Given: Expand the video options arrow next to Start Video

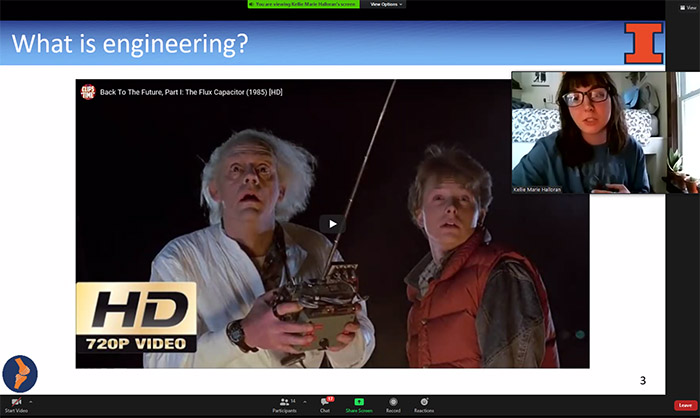Looking at the screenshot, I should 31,401.
